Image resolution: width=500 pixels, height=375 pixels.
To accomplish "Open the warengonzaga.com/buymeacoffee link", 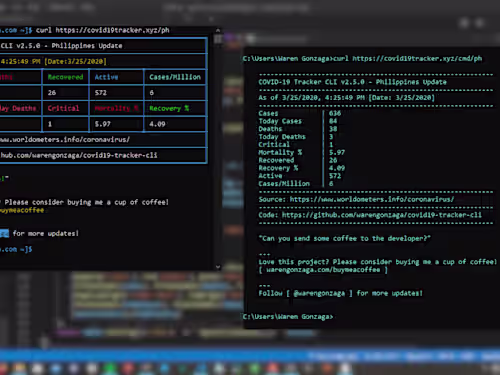I will (323, 270).
